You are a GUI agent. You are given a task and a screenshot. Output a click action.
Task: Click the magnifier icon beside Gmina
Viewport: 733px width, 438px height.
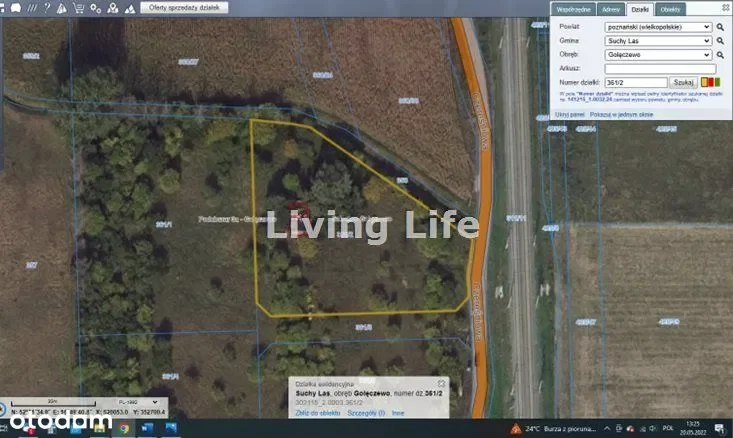[x=720, y=41]
